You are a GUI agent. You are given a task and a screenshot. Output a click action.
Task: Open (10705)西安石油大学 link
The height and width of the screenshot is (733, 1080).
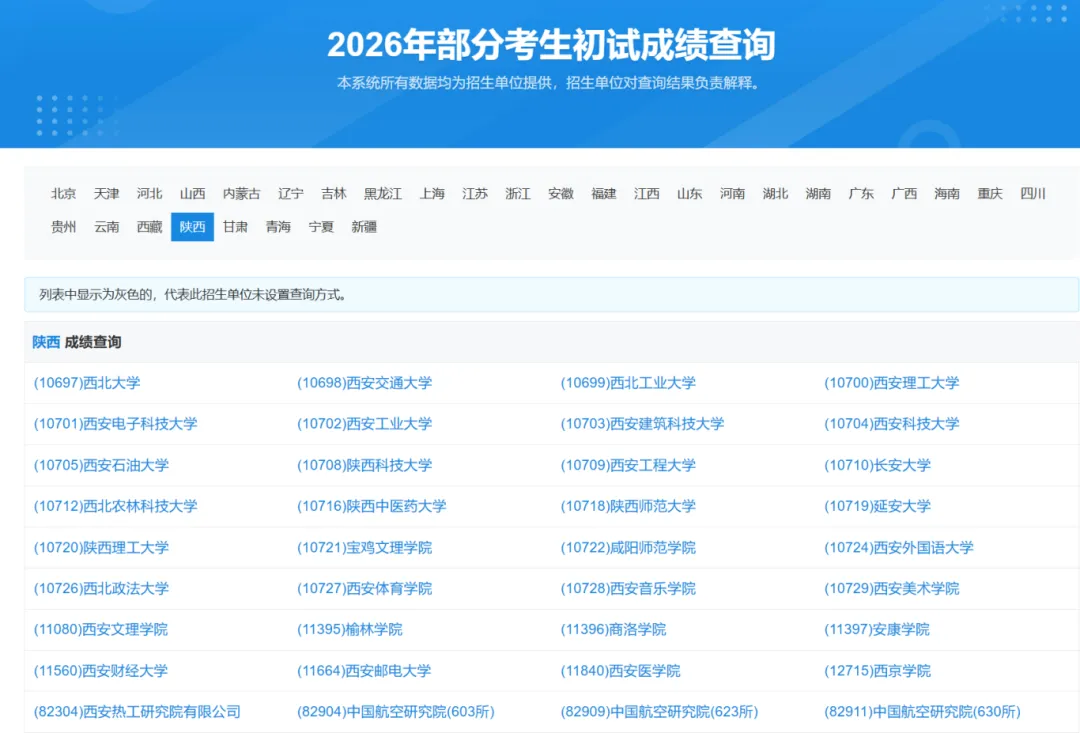click(x=101, y=465)
